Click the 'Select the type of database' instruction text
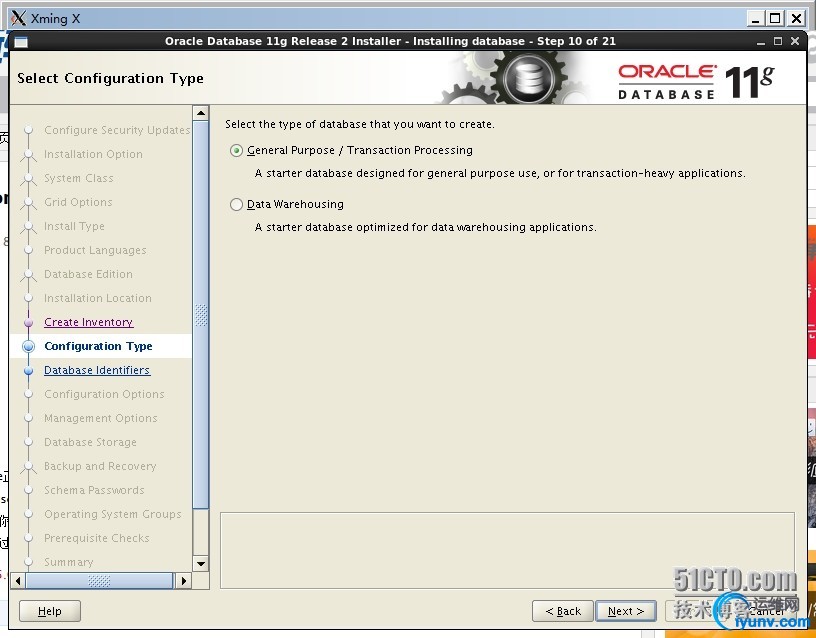 tap(360, 124)
